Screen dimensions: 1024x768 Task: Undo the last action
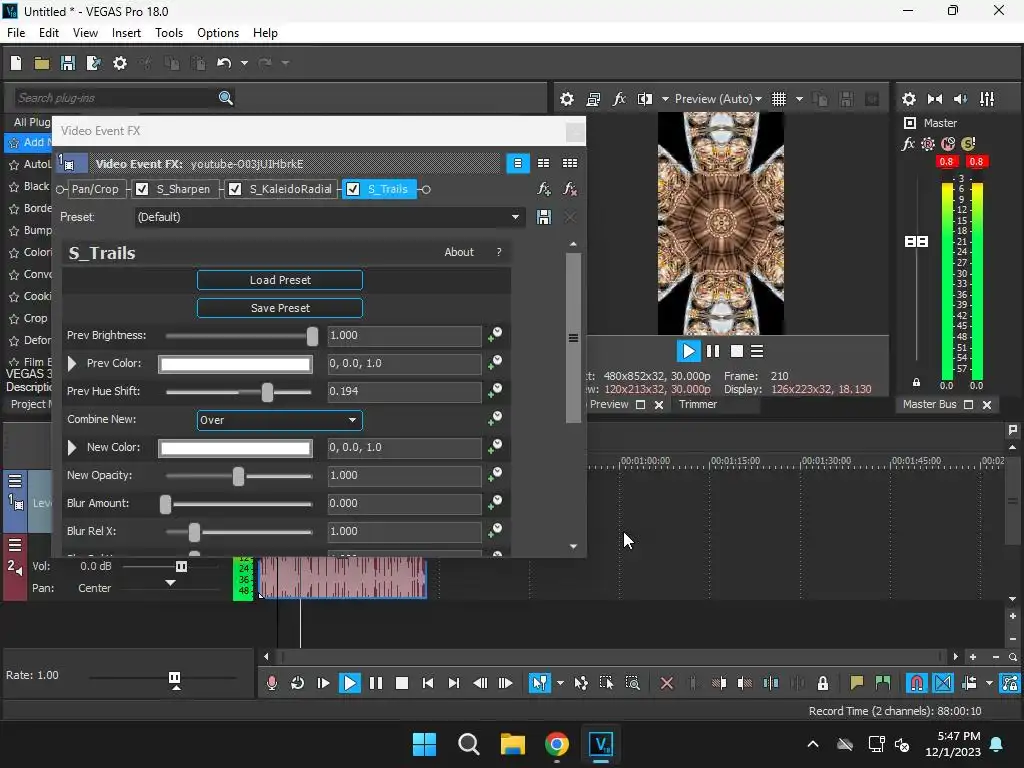pos(224,63)
